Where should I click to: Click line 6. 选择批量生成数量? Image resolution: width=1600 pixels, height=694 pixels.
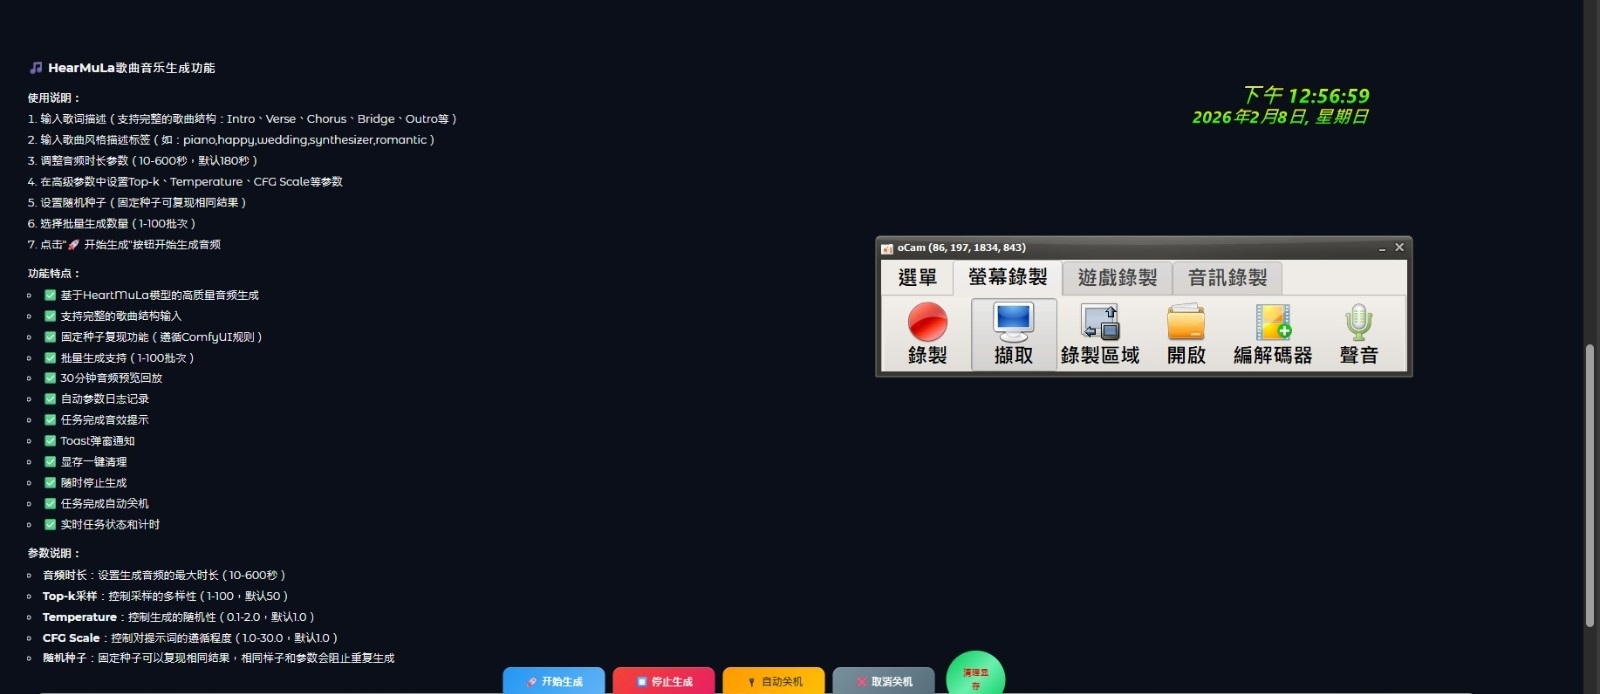[112, 224]
